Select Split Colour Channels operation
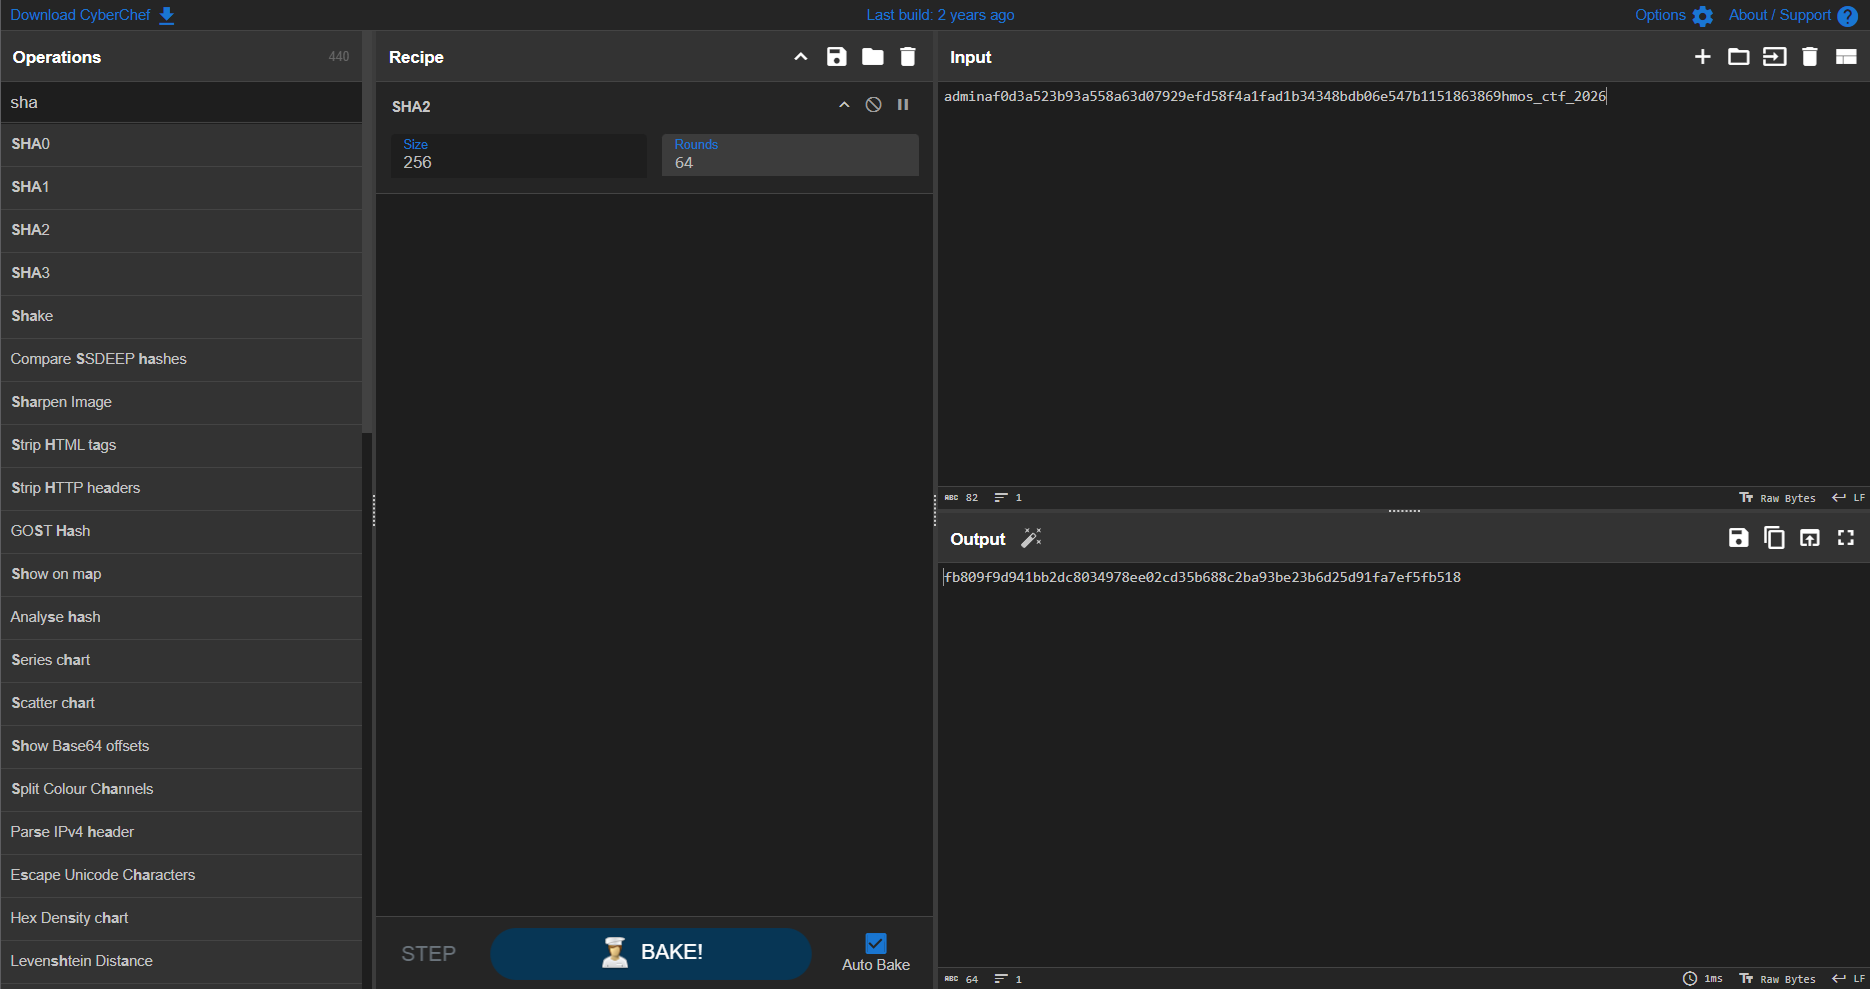 181,789
